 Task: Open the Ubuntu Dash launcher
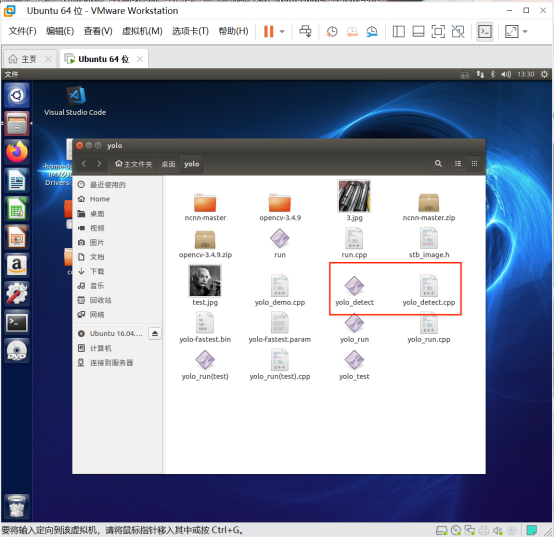pyautogui.click(x=17, y=95)
